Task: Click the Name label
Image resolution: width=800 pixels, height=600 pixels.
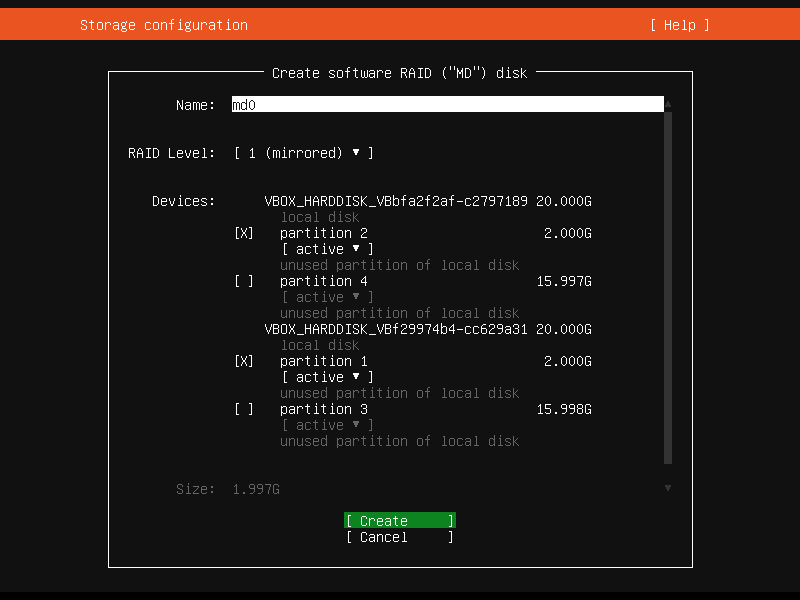Action: click(195, 105)
